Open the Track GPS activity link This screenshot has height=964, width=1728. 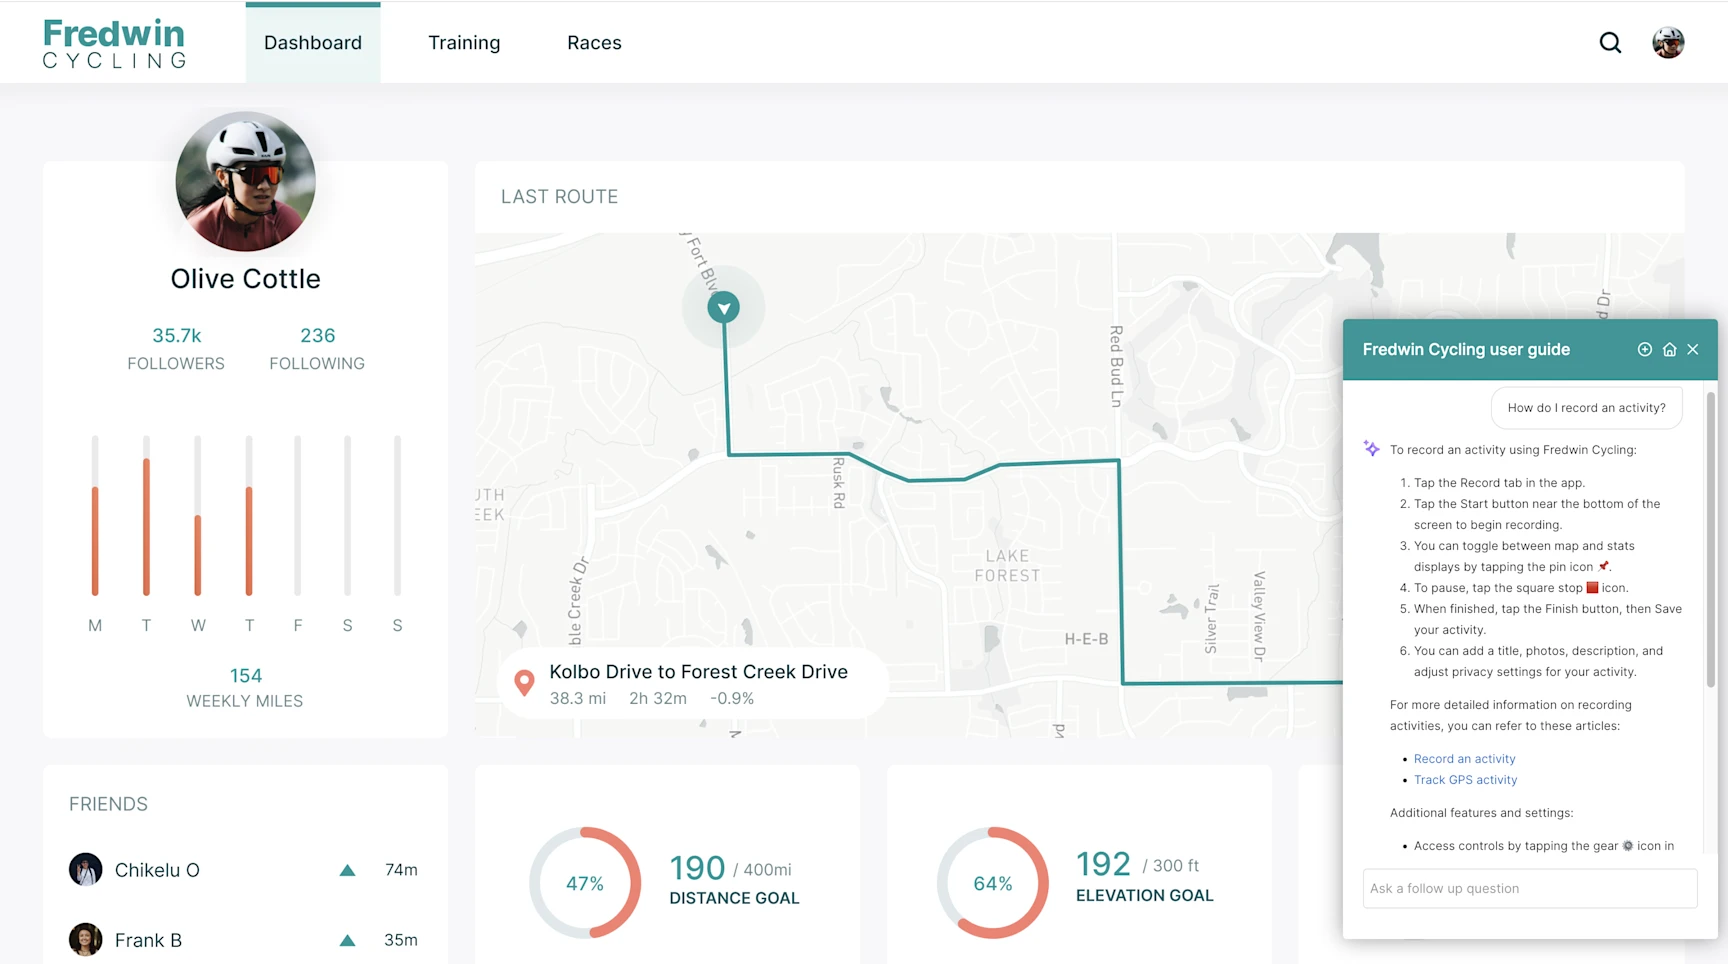point(1465,780)
